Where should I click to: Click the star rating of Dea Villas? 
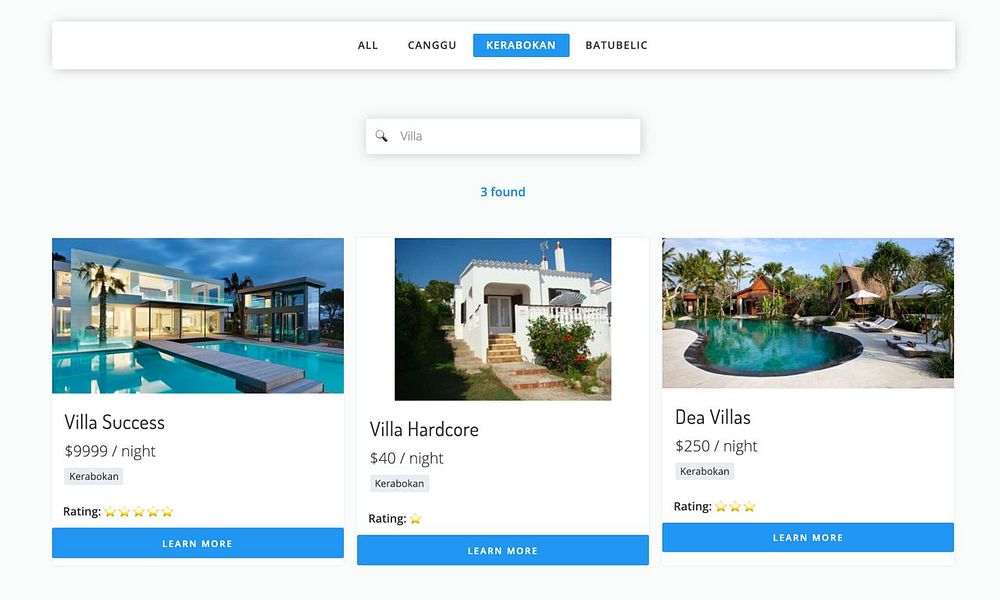[x=735, y=506]
